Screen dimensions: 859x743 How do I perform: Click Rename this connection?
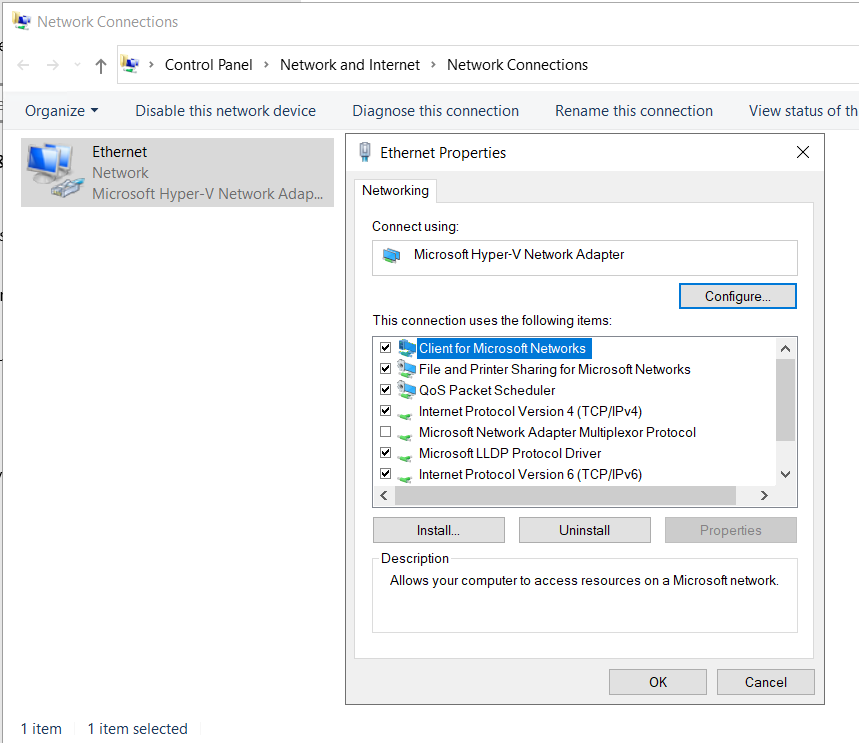634,111
